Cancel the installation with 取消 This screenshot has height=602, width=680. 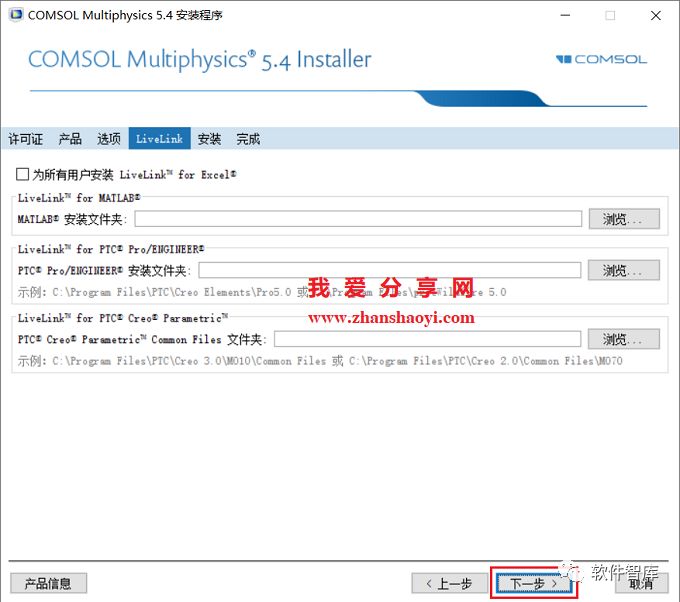641,583
